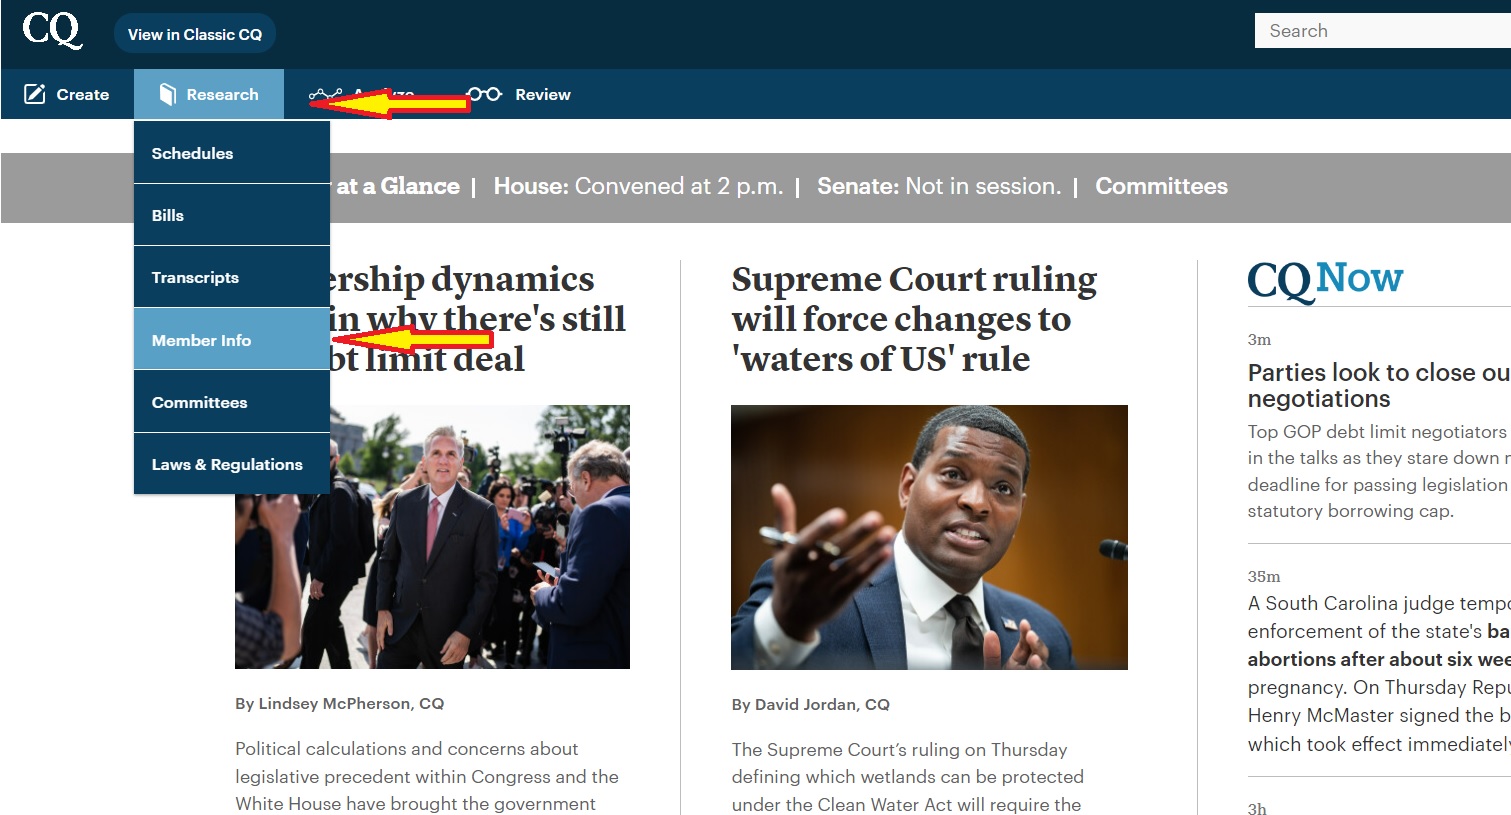Click the Michael Regan article photo
The width and height of the screenshot is (1511, 815).
(929, 537)
